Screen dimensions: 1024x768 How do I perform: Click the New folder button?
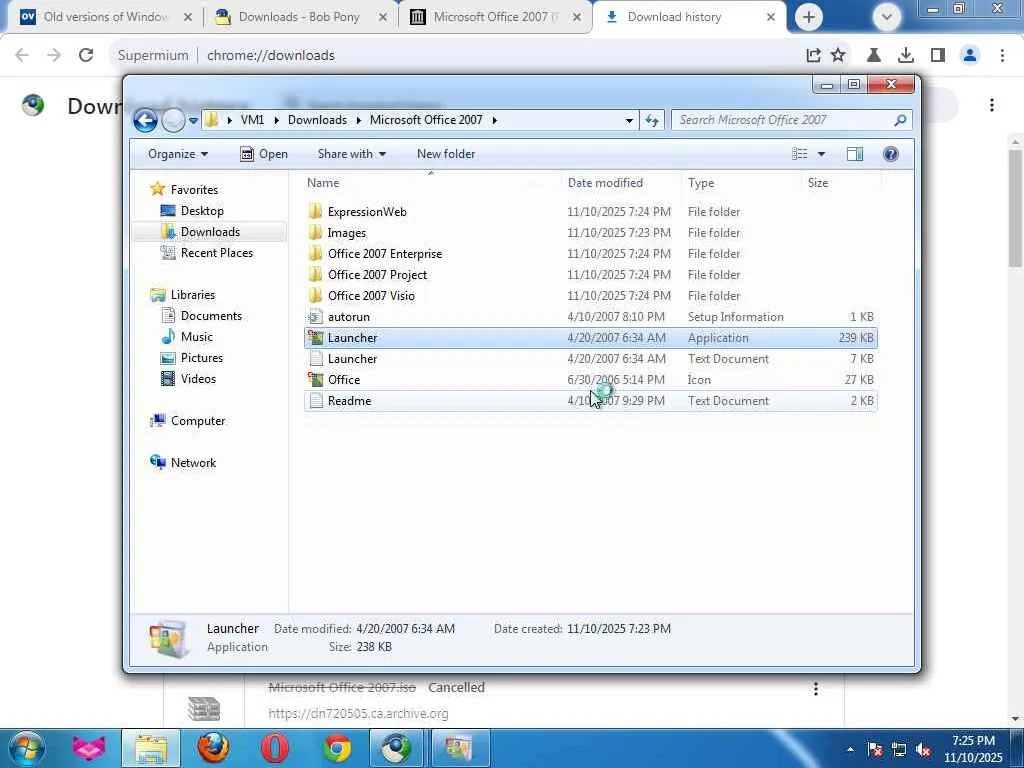pyautogui.click(x=446, y=154)
